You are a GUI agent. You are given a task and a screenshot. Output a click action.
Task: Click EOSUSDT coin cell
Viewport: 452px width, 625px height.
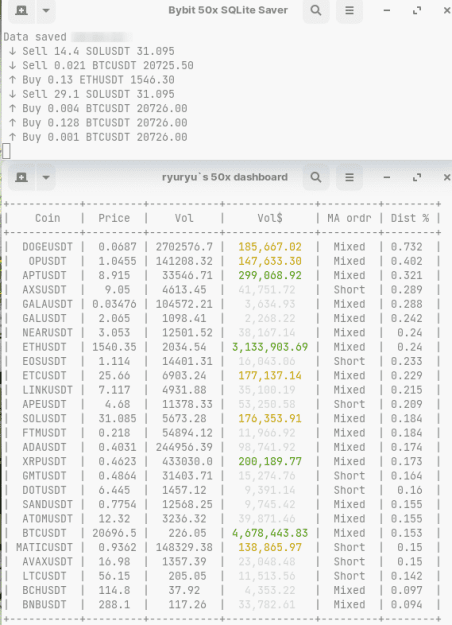tap(44, 362)
